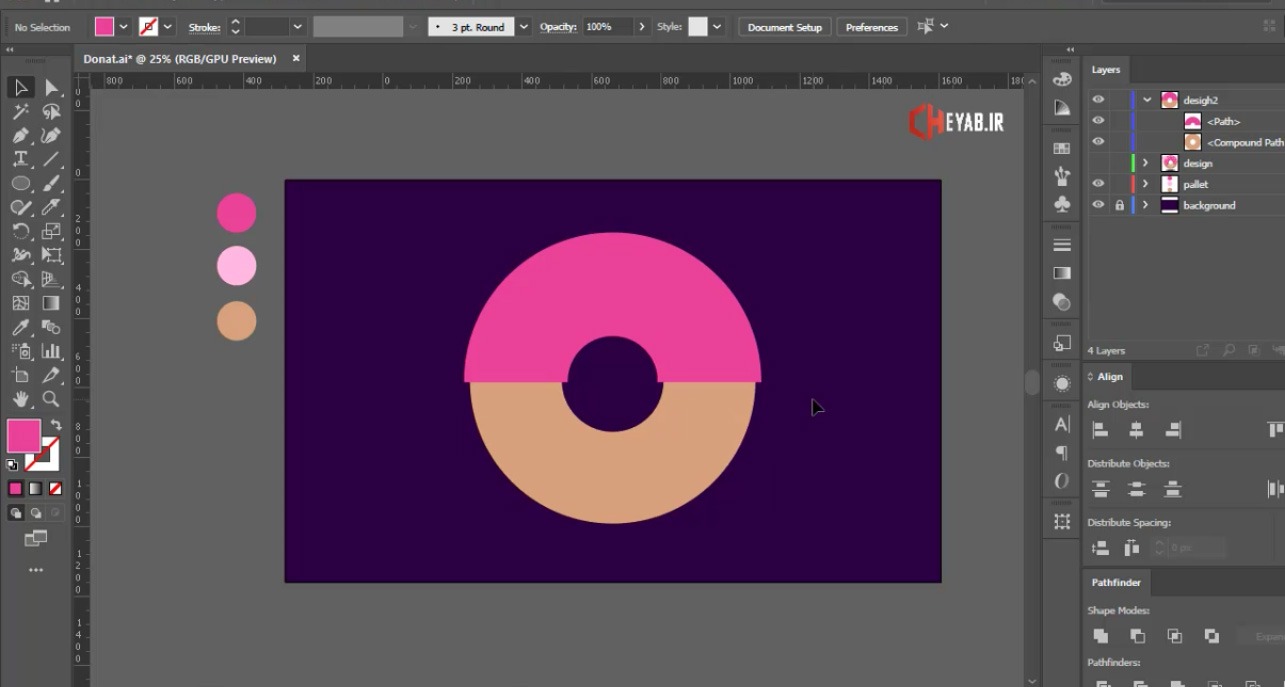Select the Direct Selection tool
The width and height of the screenshot is (1285, 687).
[51, 88]
